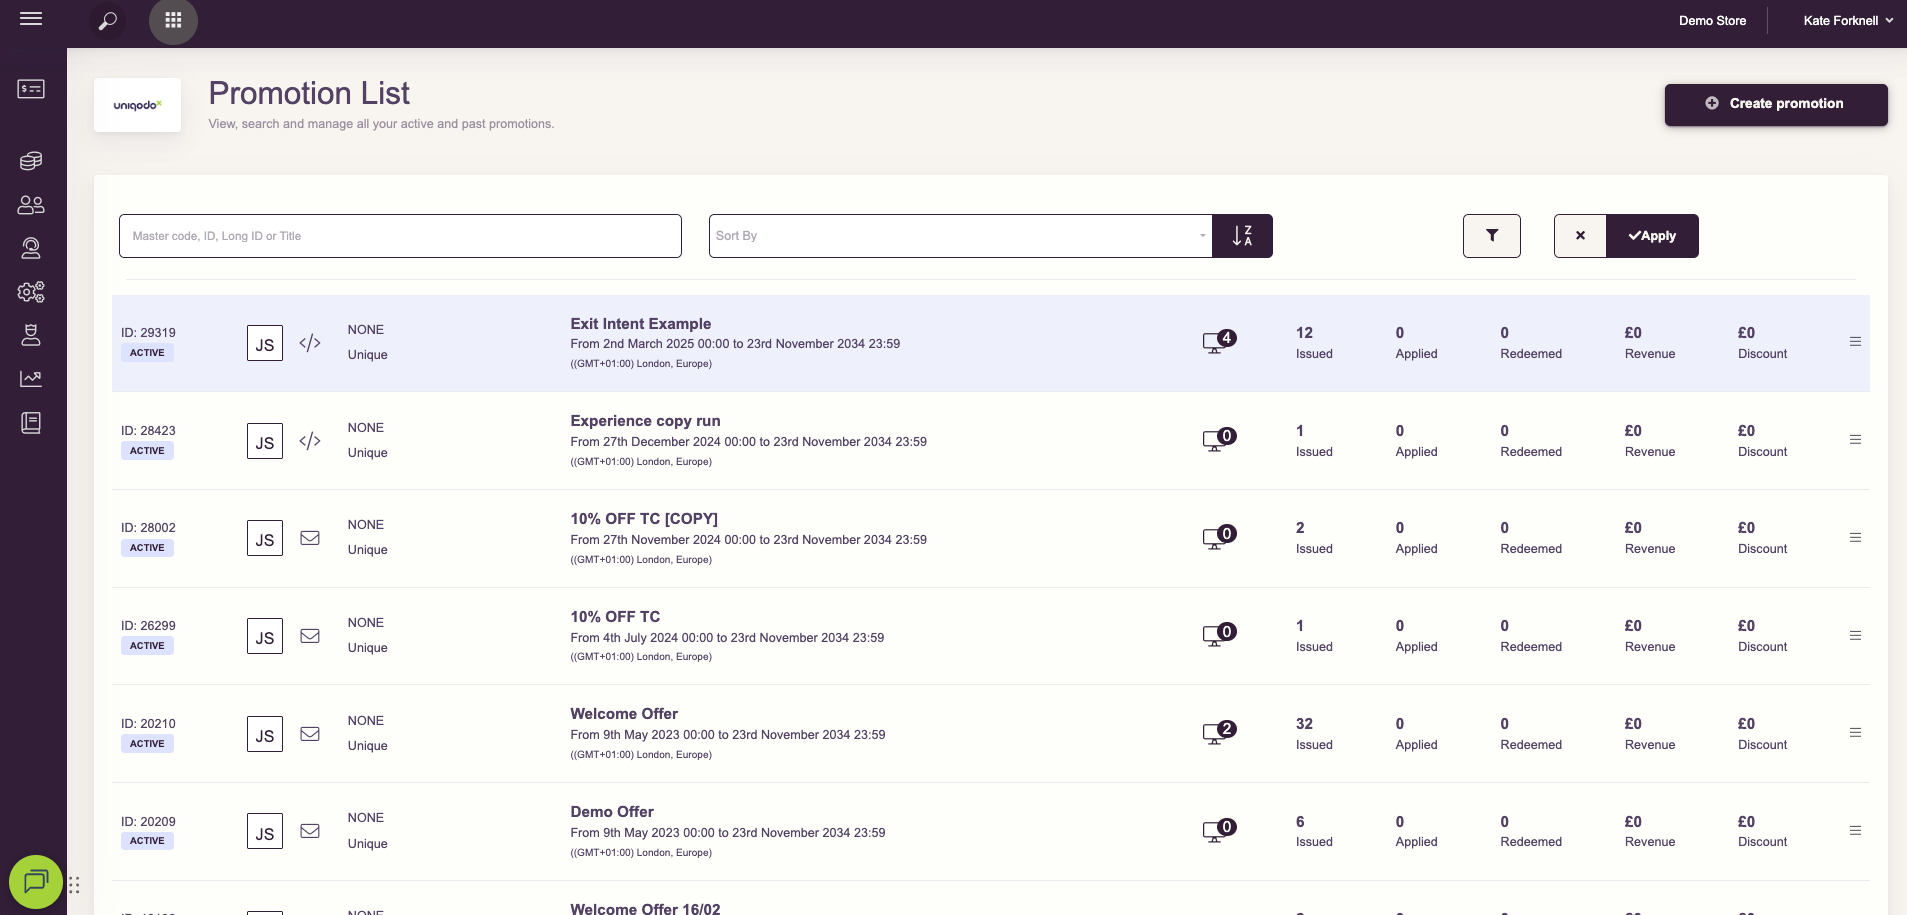Click the Create promotion button
Image resolution: width=1907 pixels, height=915 pixels.
(x=1776, y=104)
